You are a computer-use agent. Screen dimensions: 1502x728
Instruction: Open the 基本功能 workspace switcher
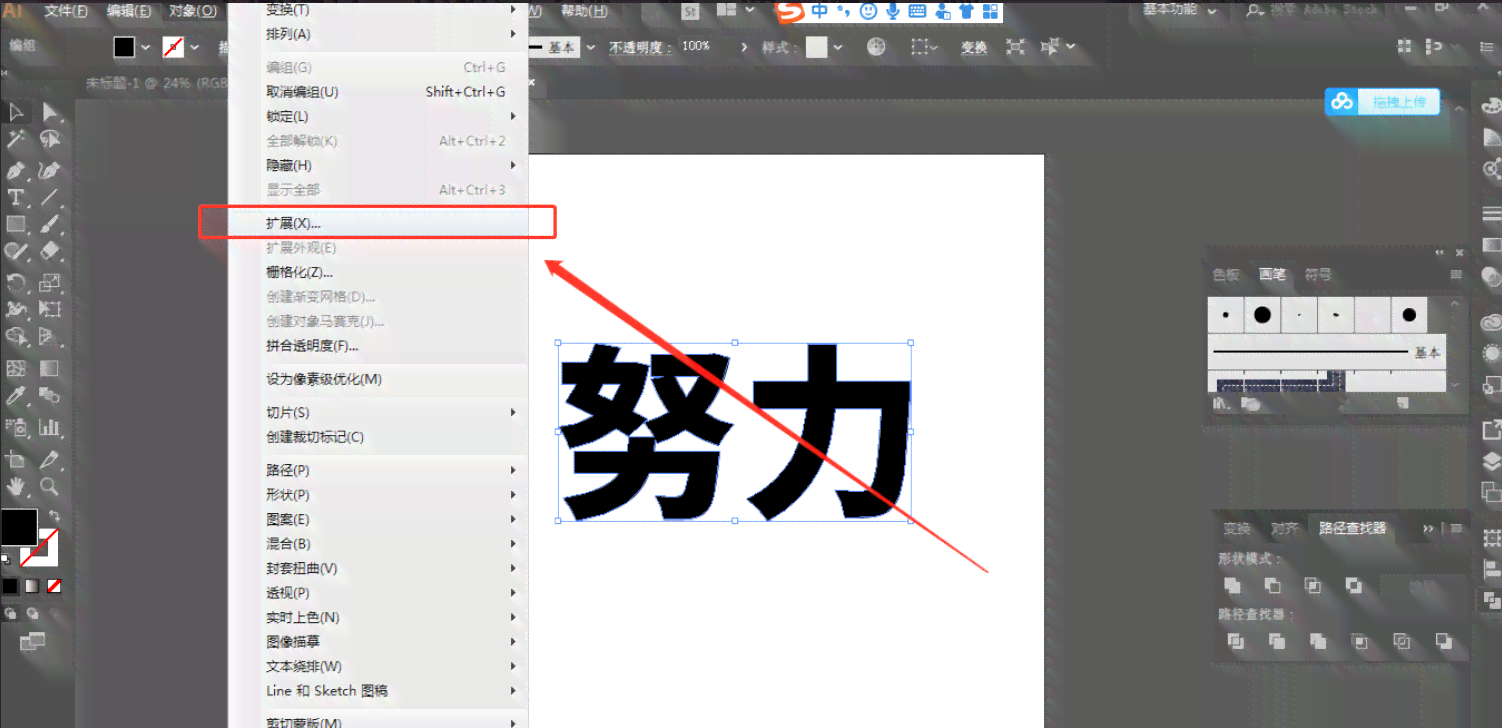[1181, 10]
